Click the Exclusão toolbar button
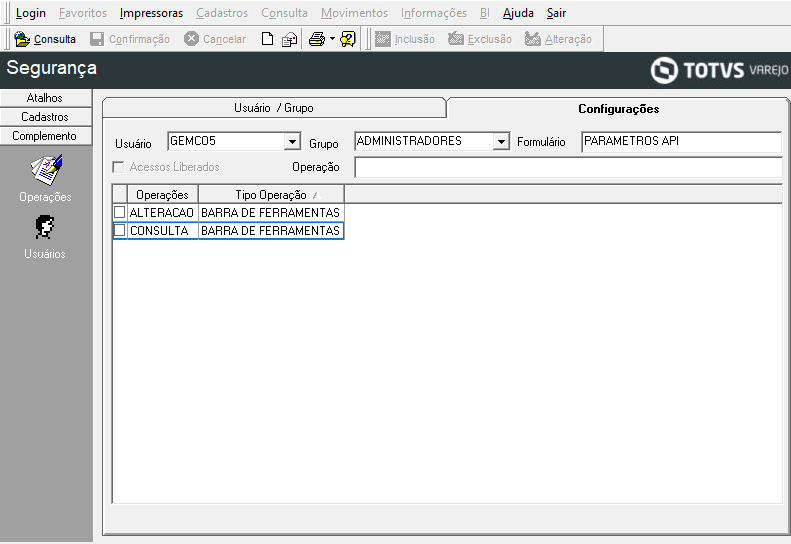The width and height of the screenshot is (791, 544). pyautogui.click(x=480, y=39)
